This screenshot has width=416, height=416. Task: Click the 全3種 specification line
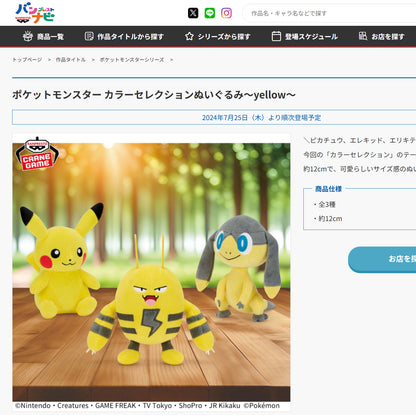pyautogui.click(x=326, y=205)
